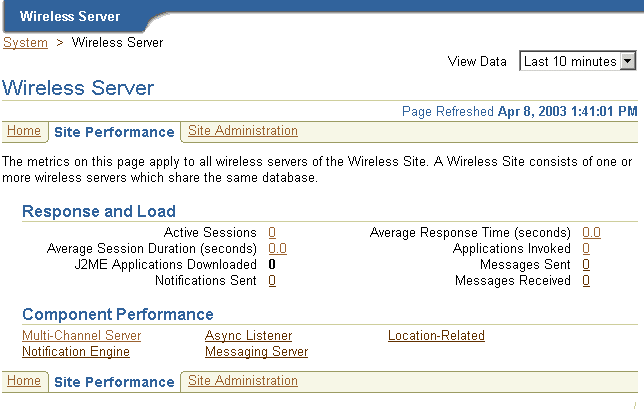
Task: Switch to top Site Administration tab
Action: click(x=243, y=131)
